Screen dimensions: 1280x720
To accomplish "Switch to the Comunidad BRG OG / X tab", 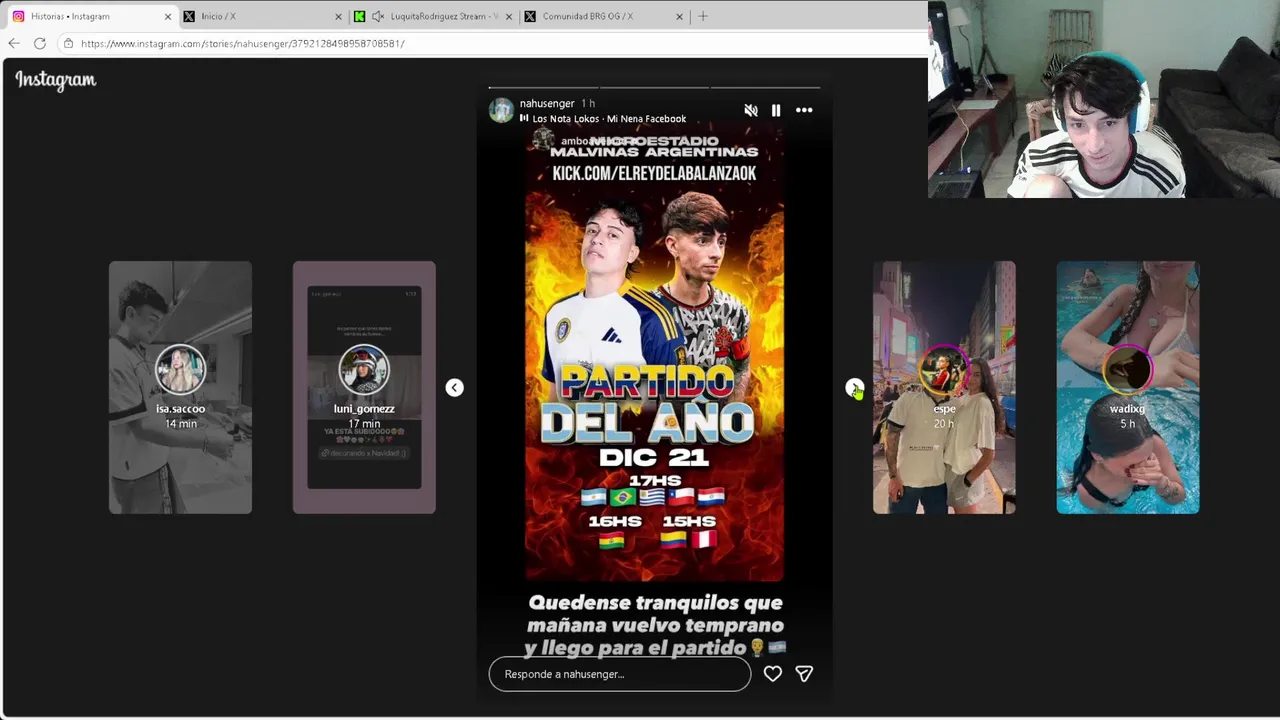I will pos(605,16).
